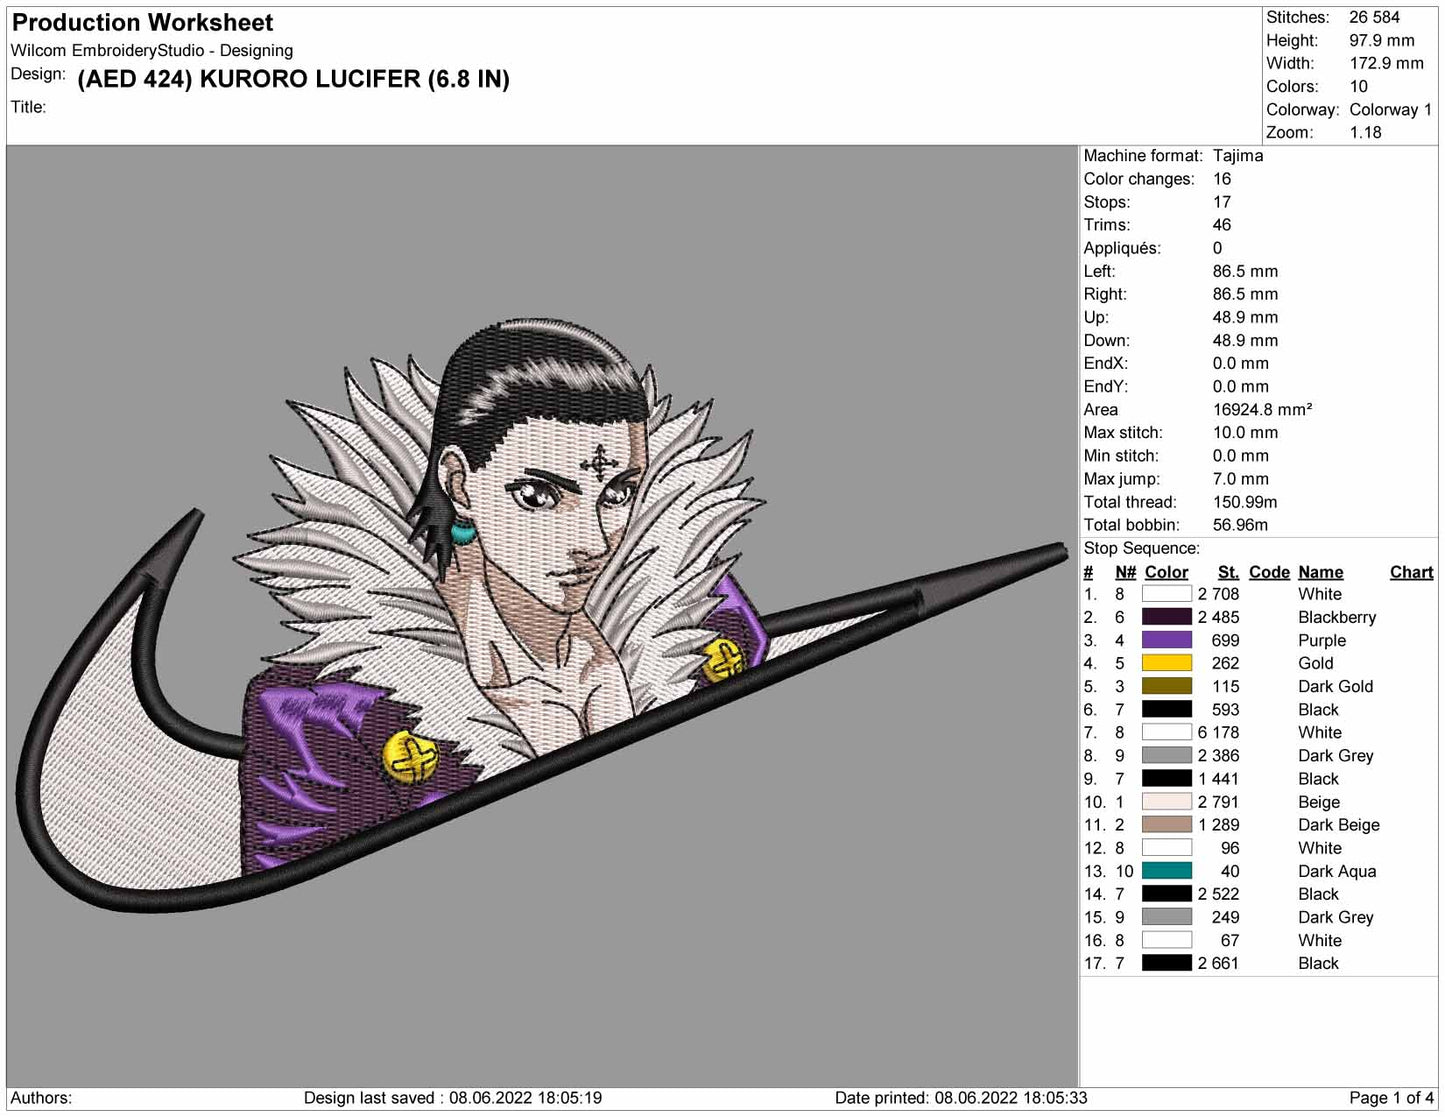Screen dimensions: 1445x1117
Task: Click the total thread value '150.99m'
Action: (x=1245, y=502)
